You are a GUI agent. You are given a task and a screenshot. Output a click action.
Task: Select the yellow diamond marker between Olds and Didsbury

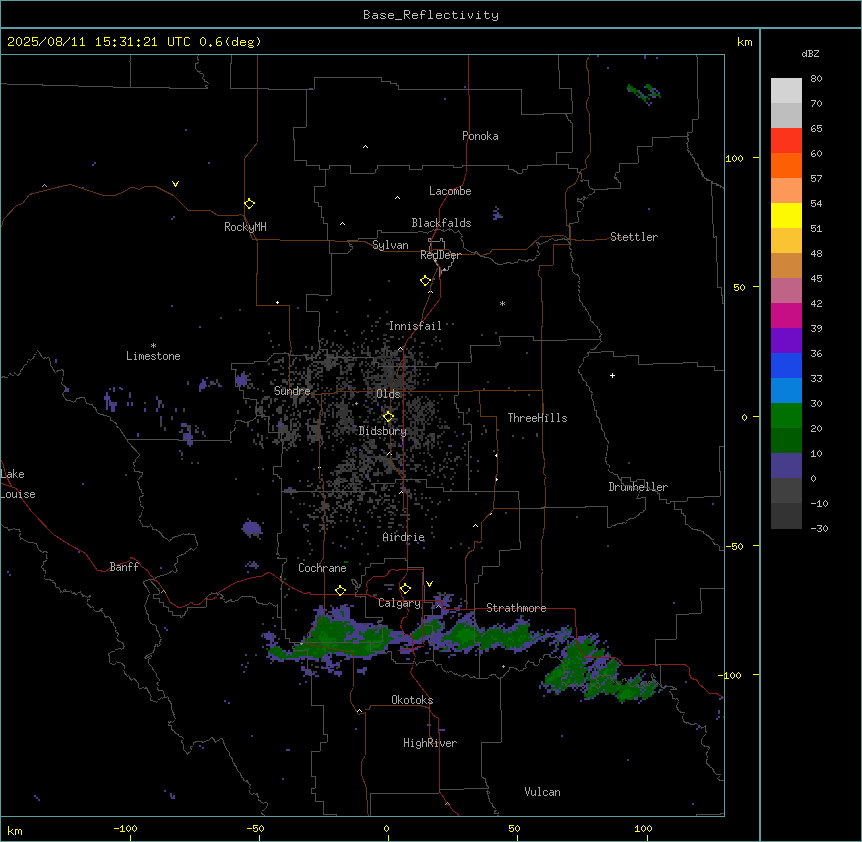pyautogui.click(x=389, y=417)
